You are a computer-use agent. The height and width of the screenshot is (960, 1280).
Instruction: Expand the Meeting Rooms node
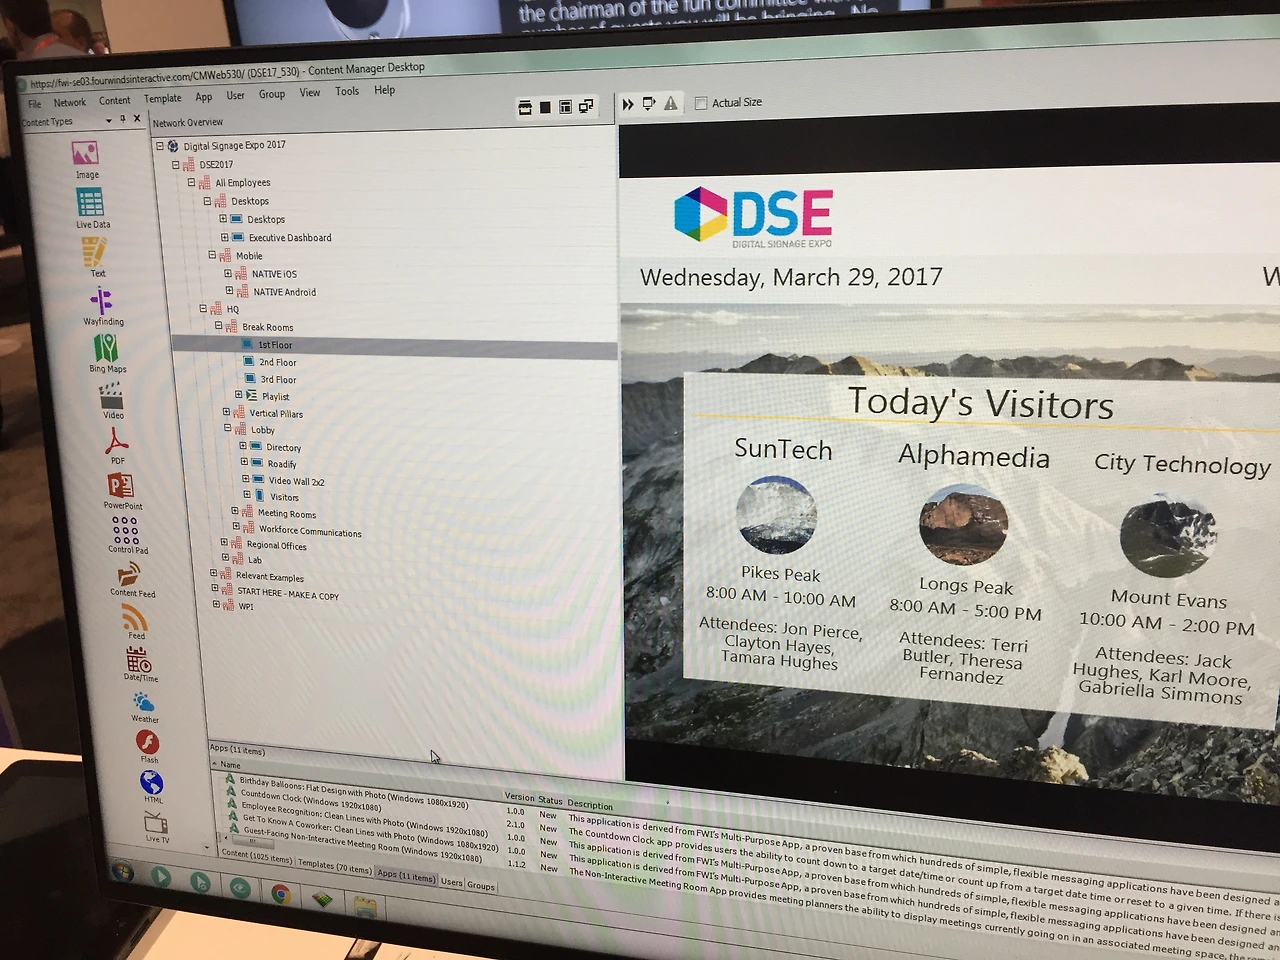coord(235,512)
